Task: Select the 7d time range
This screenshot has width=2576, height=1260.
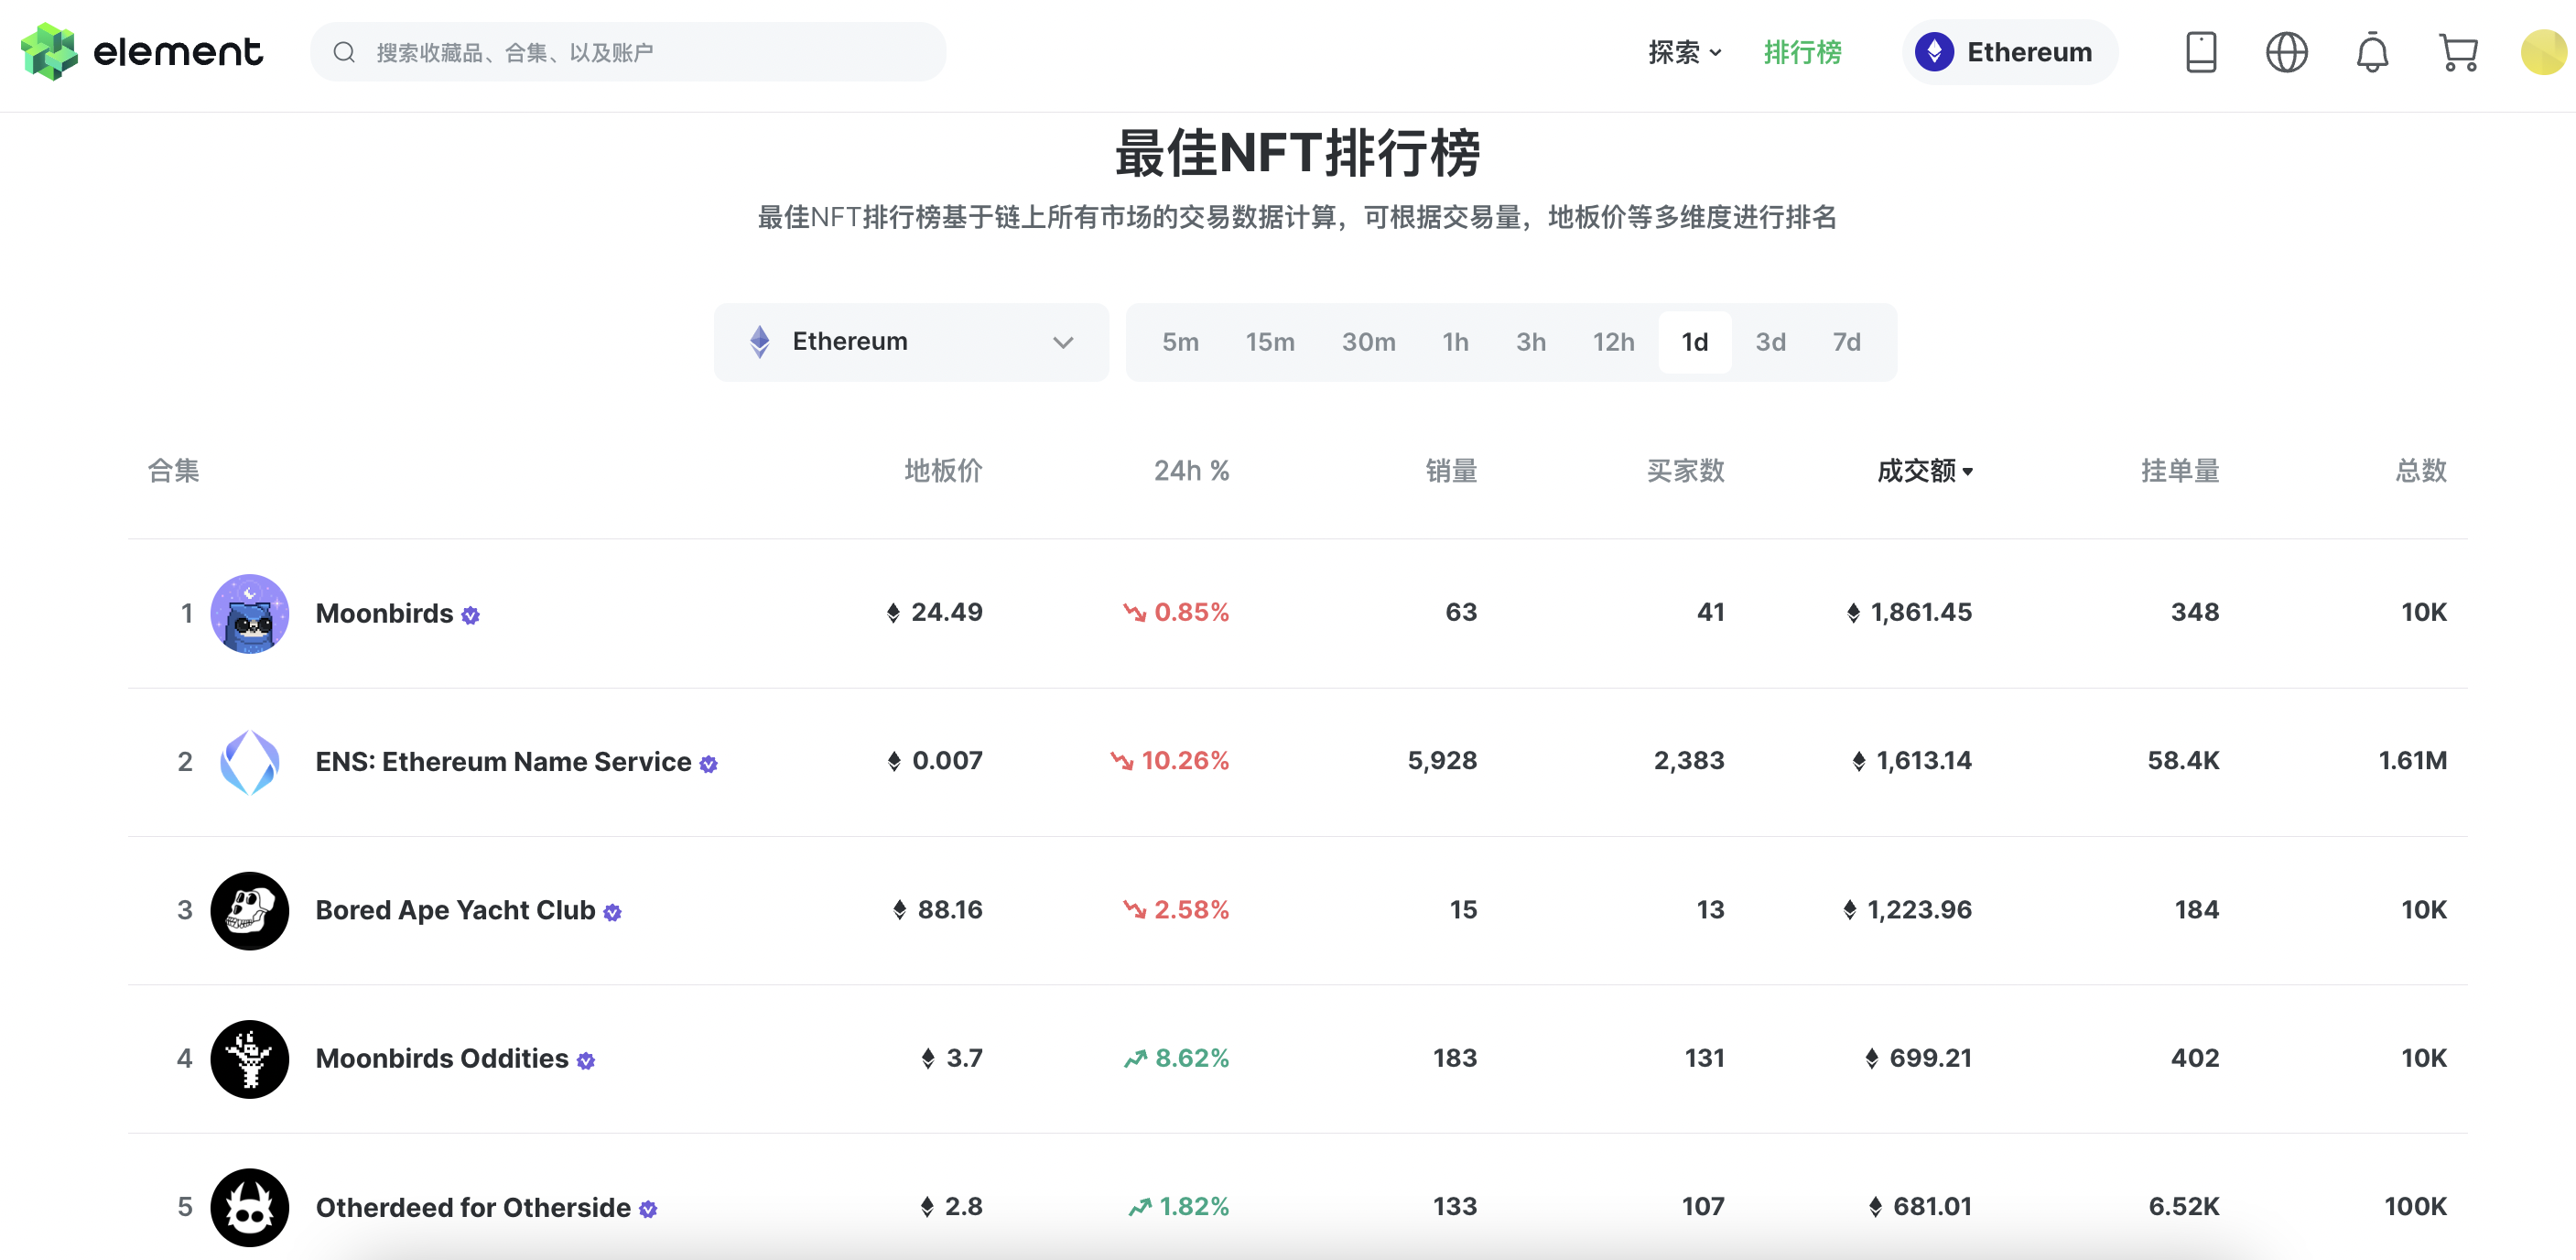Action: click(x=1846, y=342)
